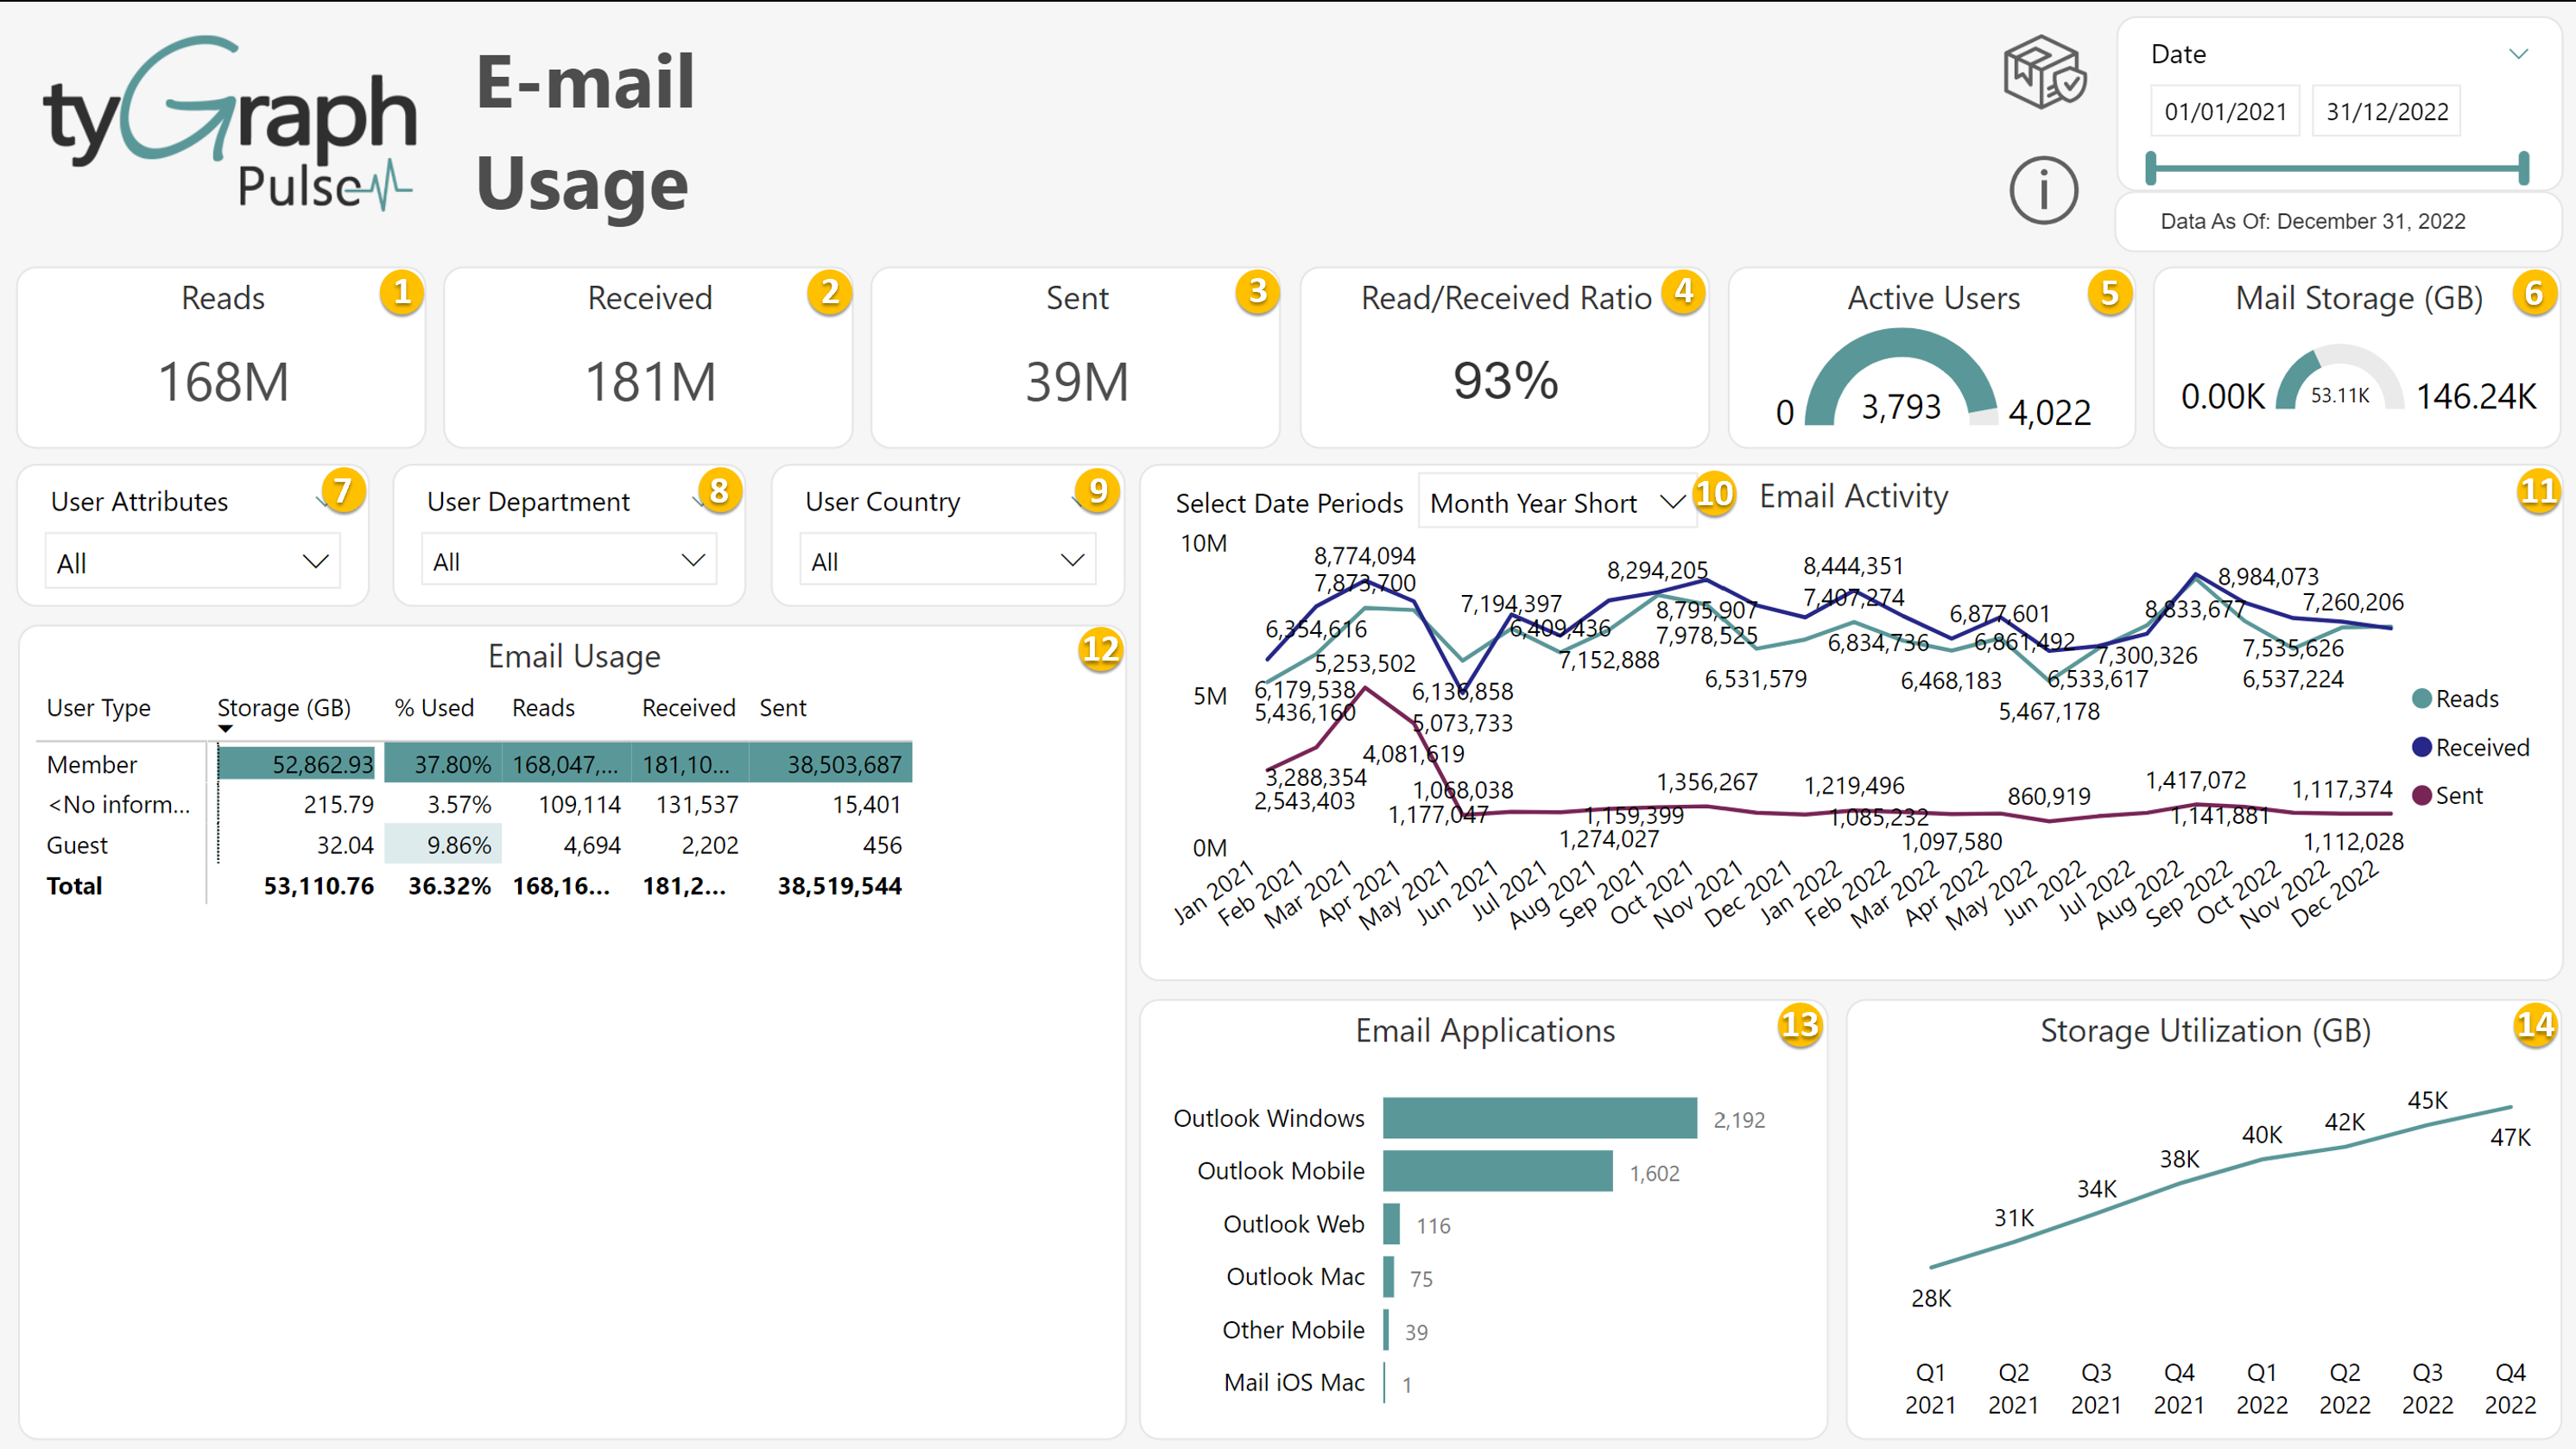
Task: Click yellow badge number 1 on Reads card
Action: (x=402, y=293)
